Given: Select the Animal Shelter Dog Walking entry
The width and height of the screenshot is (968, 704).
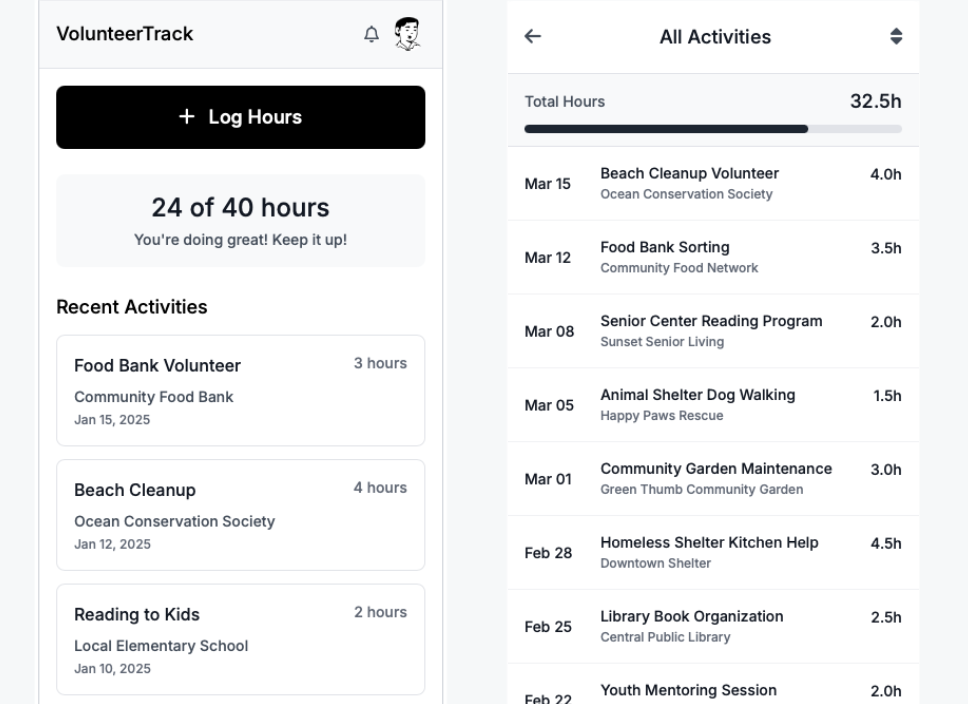Looking at the screenshot, I should 713,405.
